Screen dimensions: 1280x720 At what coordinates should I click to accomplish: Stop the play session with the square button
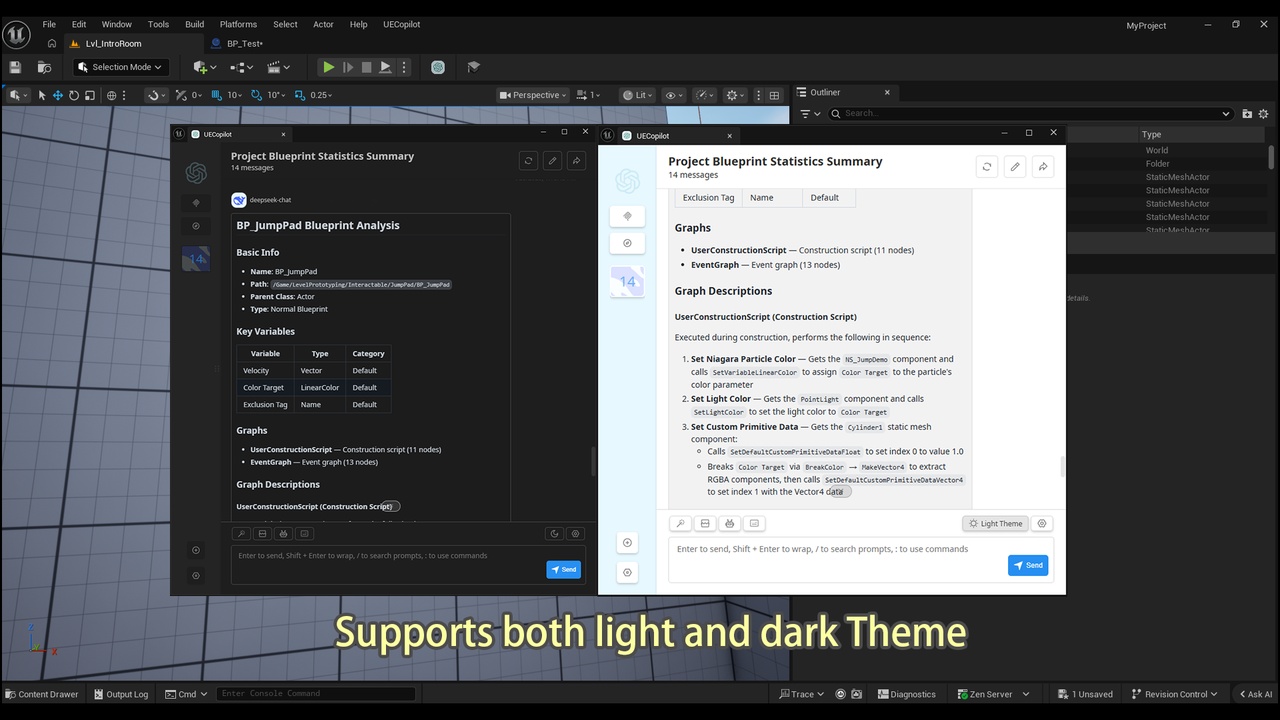click(366, 67)
